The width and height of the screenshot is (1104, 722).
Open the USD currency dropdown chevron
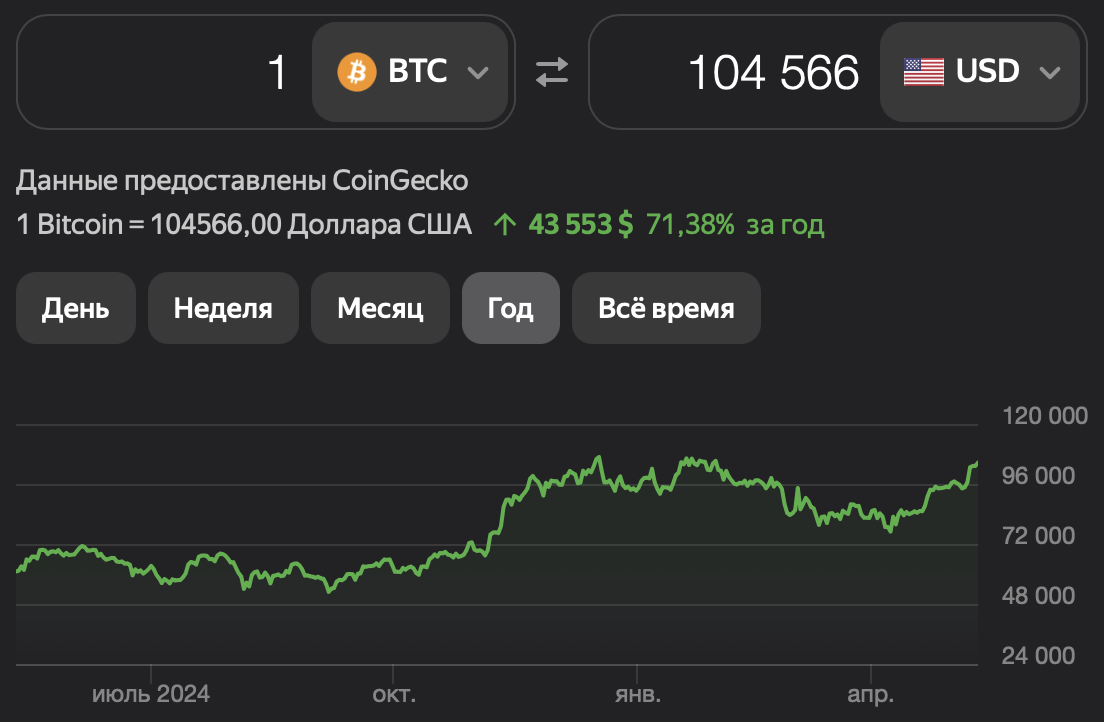click(x=1049, y=72)
